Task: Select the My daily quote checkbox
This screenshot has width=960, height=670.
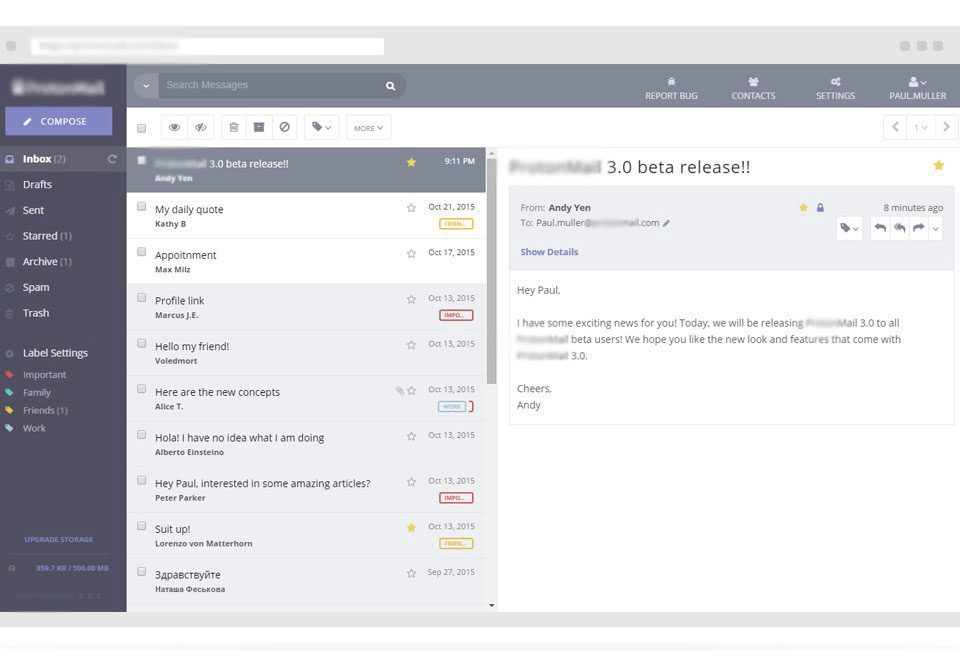Action: pos(141,206)
